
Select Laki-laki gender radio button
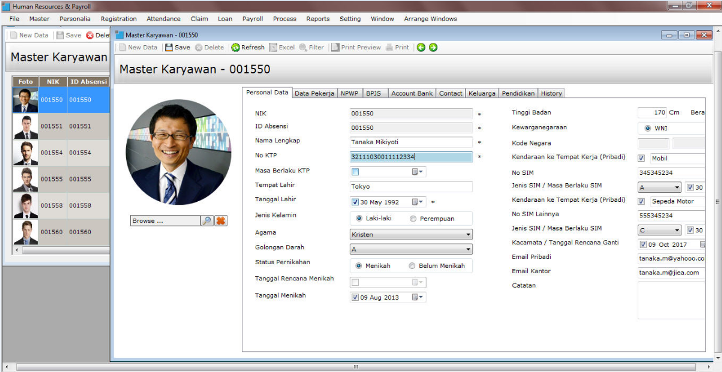coord(359,219)
